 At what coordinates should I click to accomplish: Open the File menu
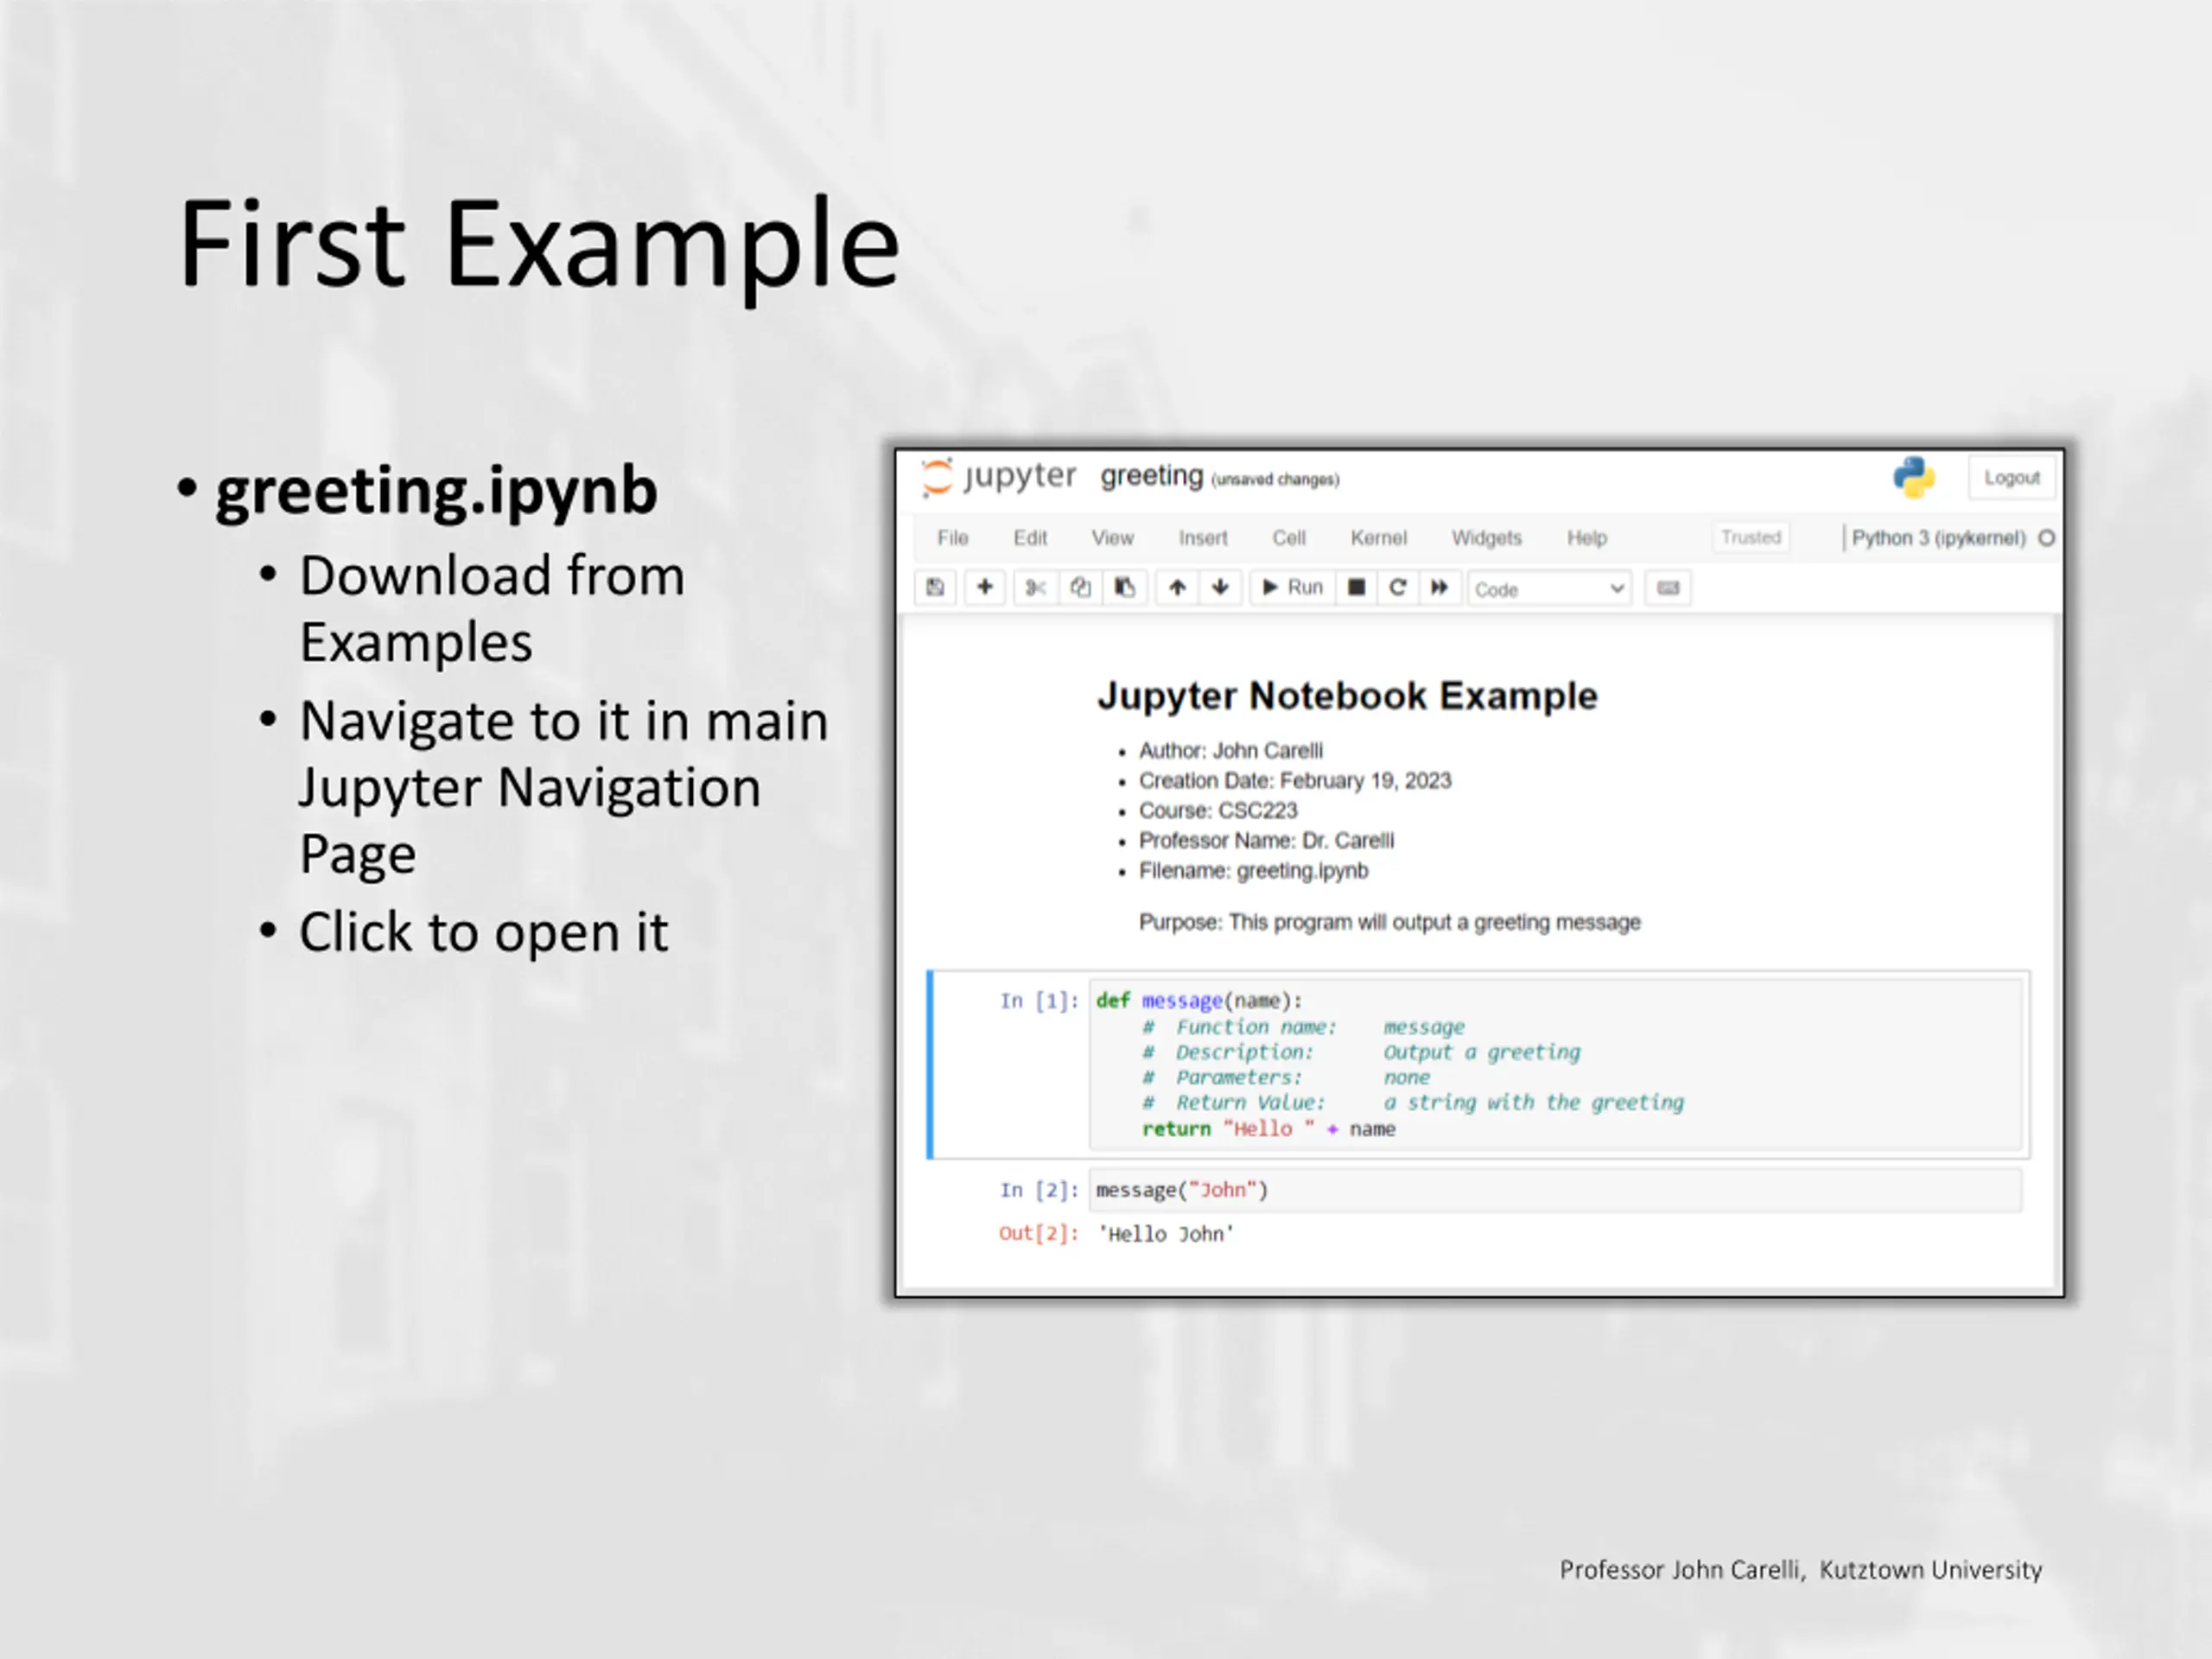pyautogui.click(x=952, y=538)
